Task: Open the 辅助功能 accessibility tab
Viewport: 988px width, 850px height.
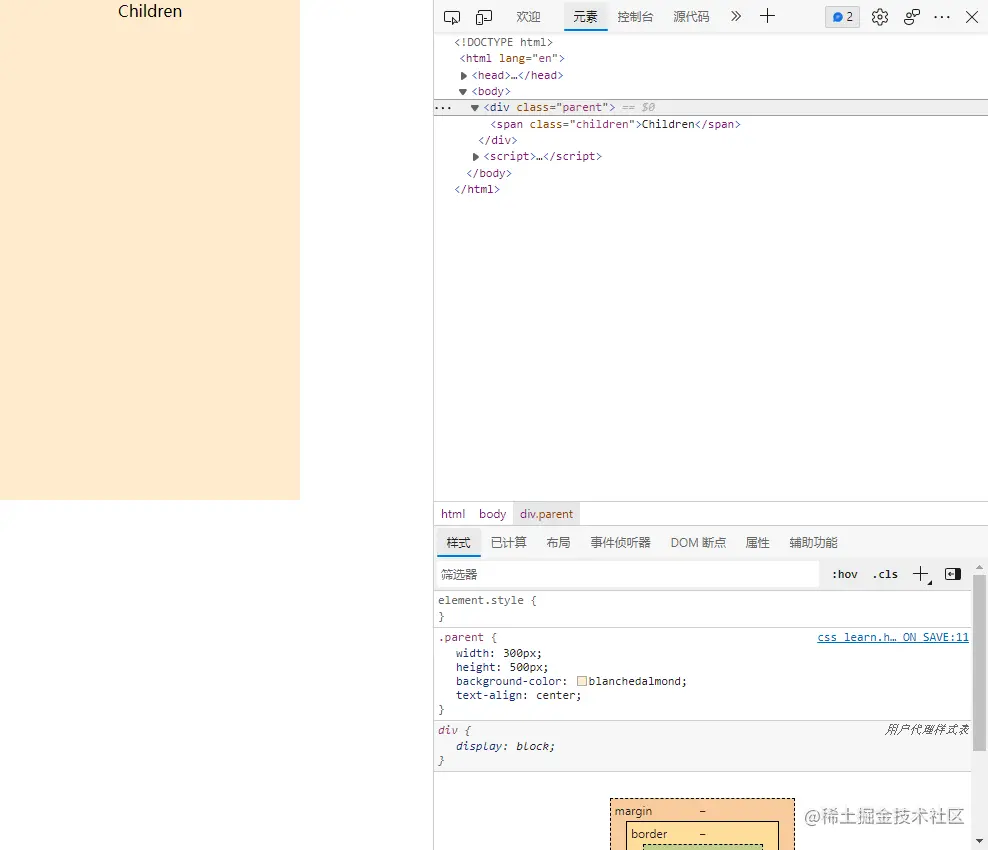Action: point(813,543)
